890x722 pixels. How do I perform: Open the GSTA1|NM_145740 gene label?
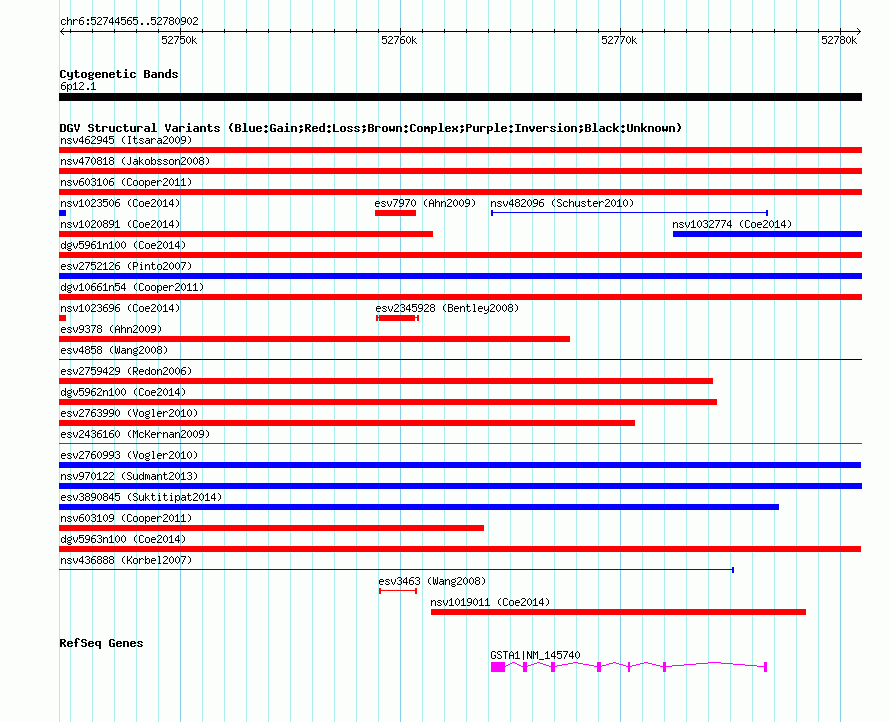(x=535, y=655)
